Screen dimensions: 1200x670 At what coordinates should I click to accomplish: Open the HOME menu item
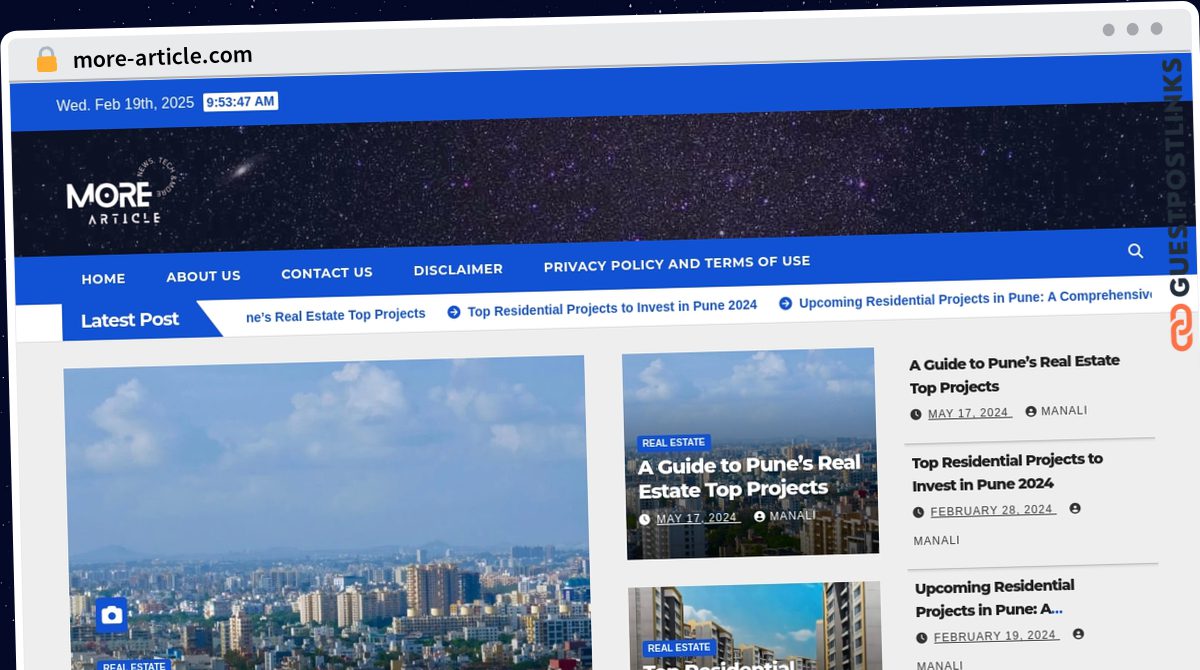pyautogui.click(x=103, y=279)
